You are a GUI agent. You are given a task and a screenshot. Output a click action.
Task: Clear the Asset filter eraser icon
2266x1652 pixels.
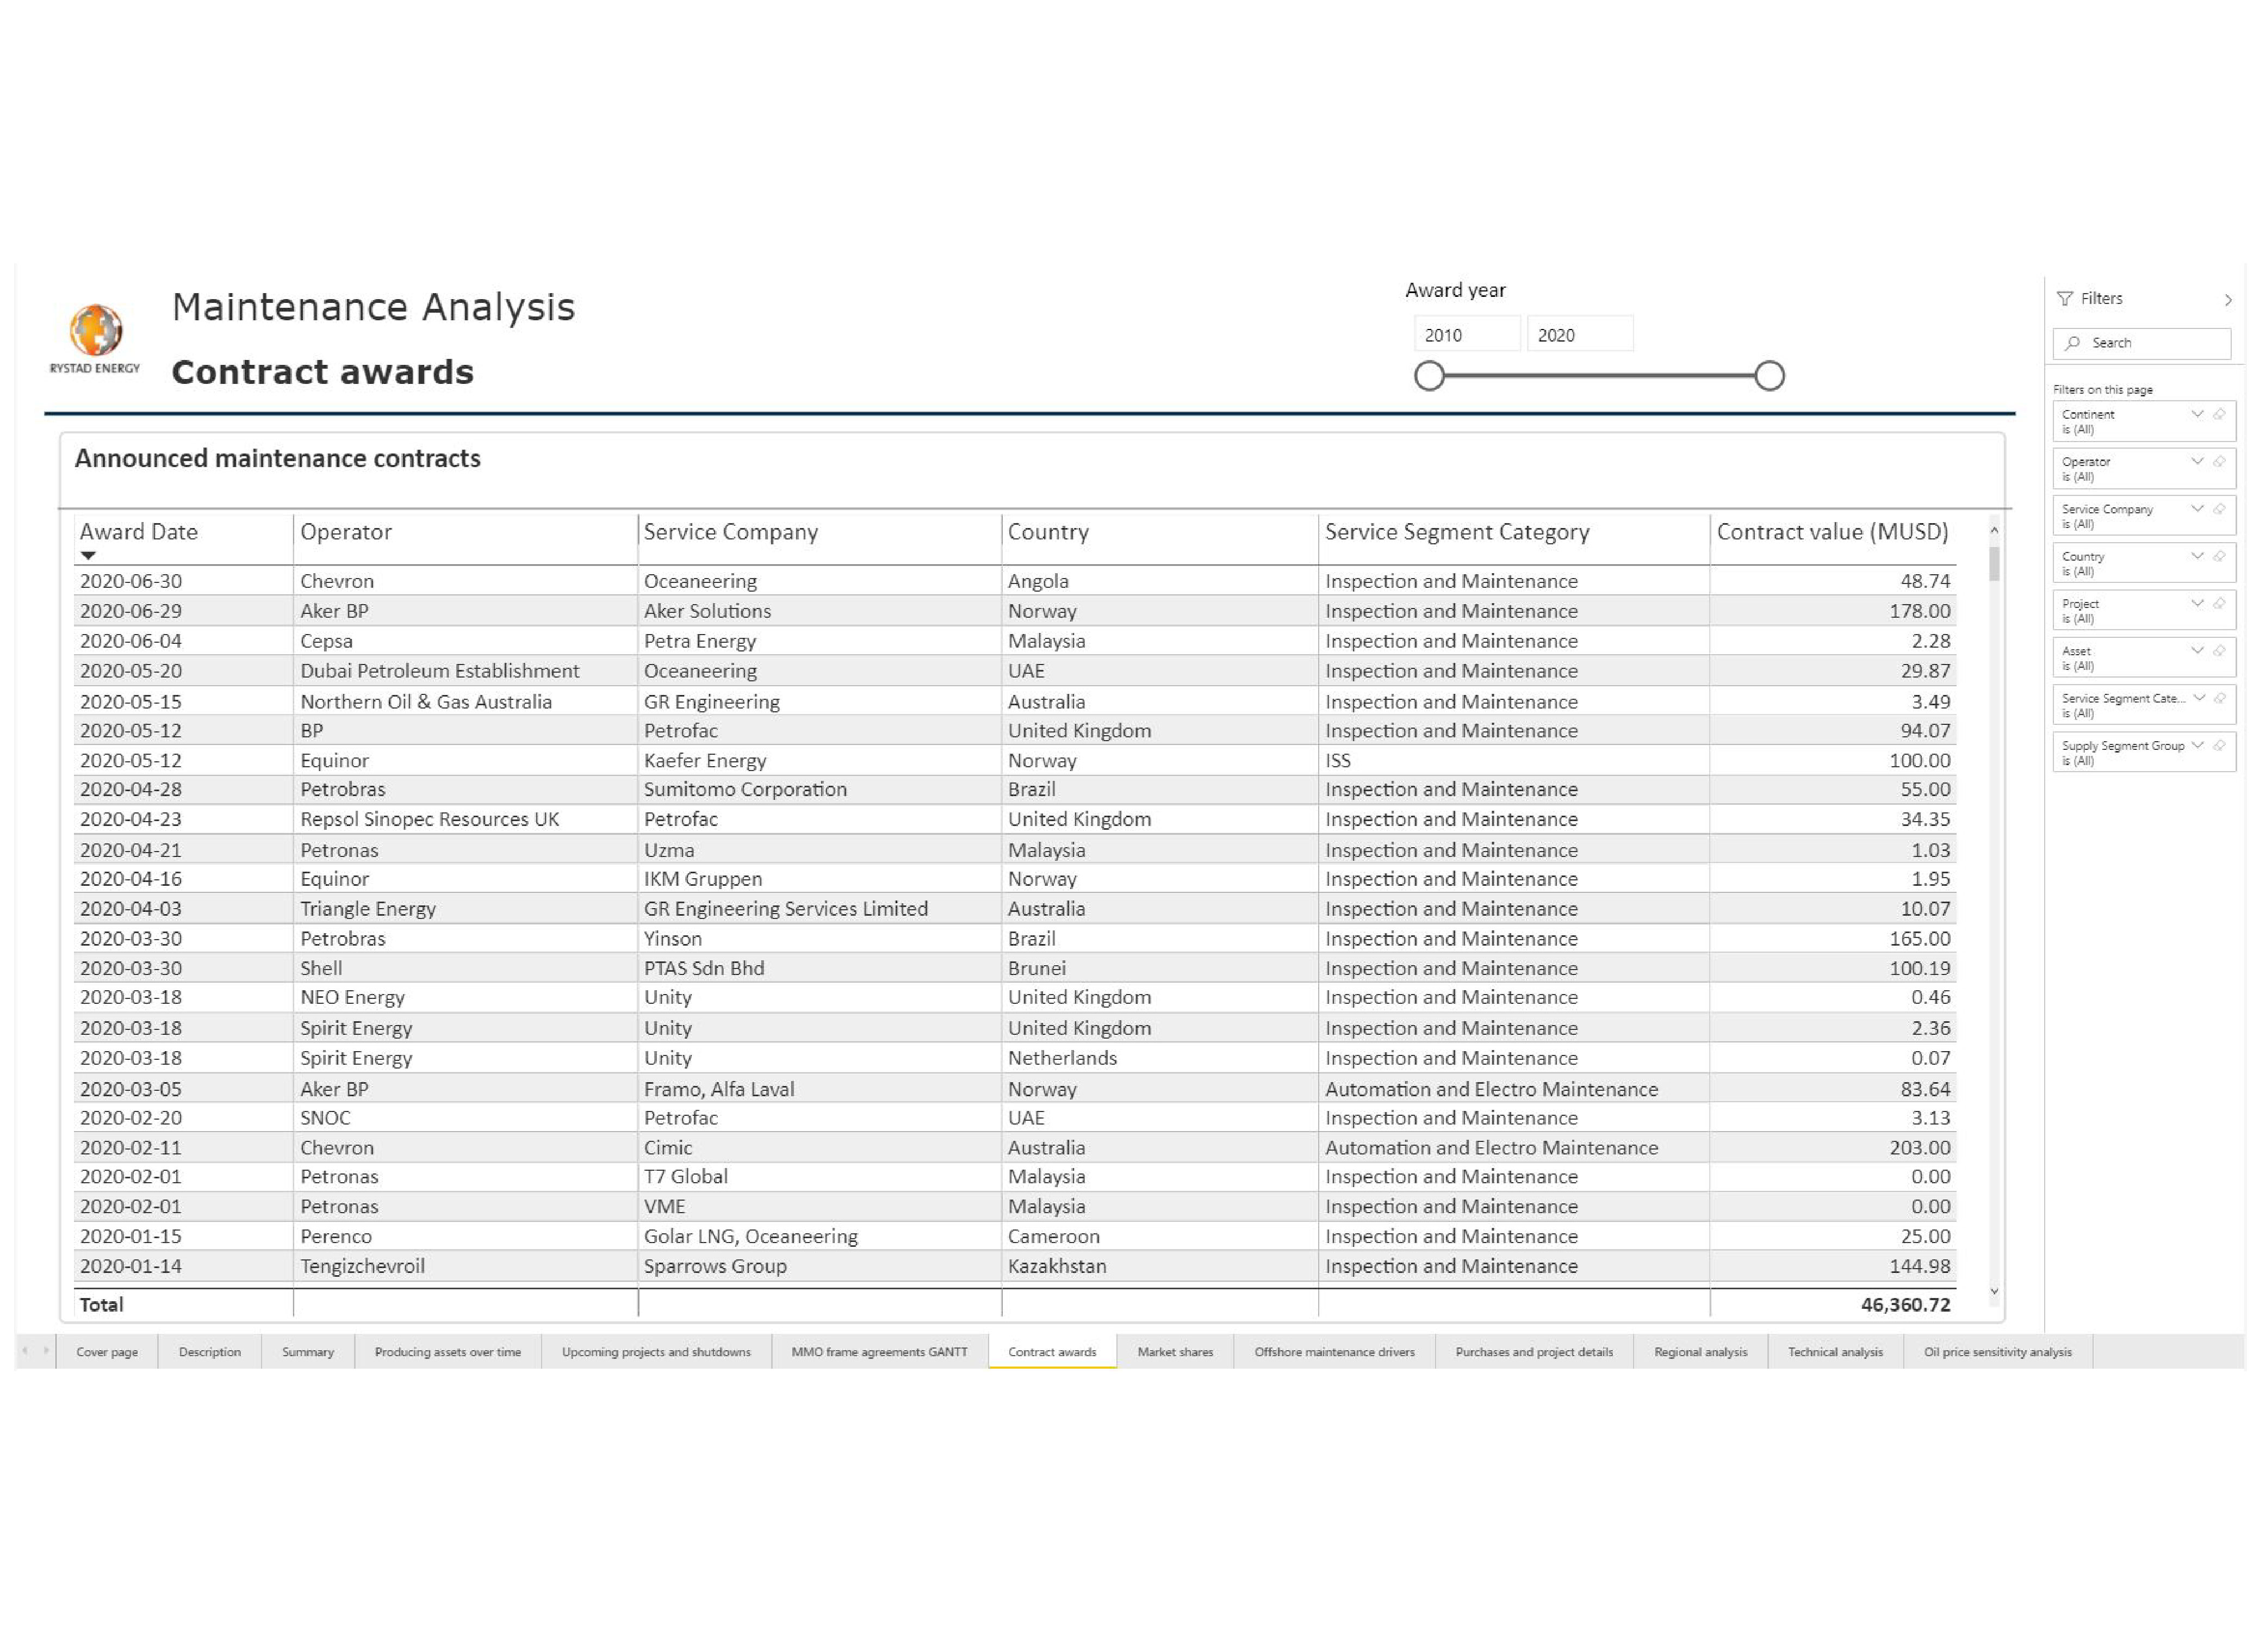2219,650
